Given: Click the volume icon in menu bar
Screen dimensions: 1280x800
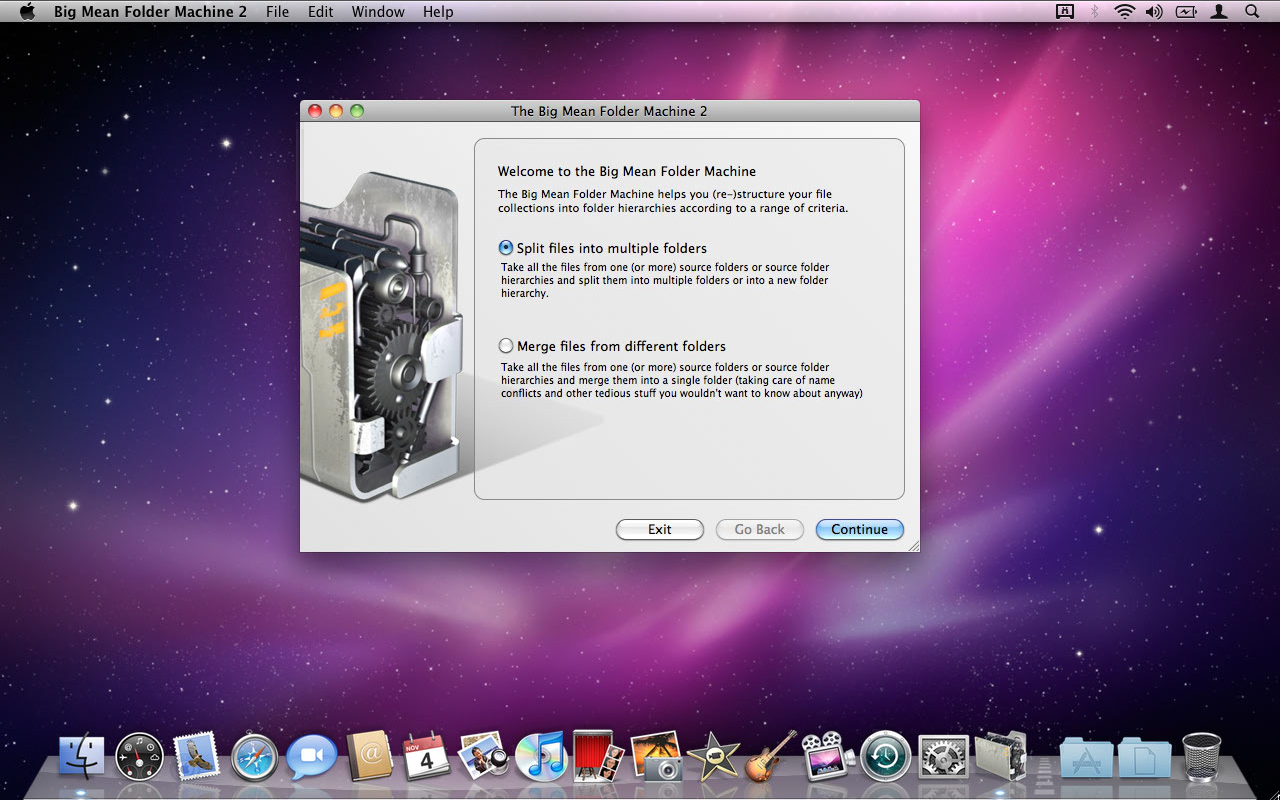Looking at the screenshot, I should (1154, 12).
